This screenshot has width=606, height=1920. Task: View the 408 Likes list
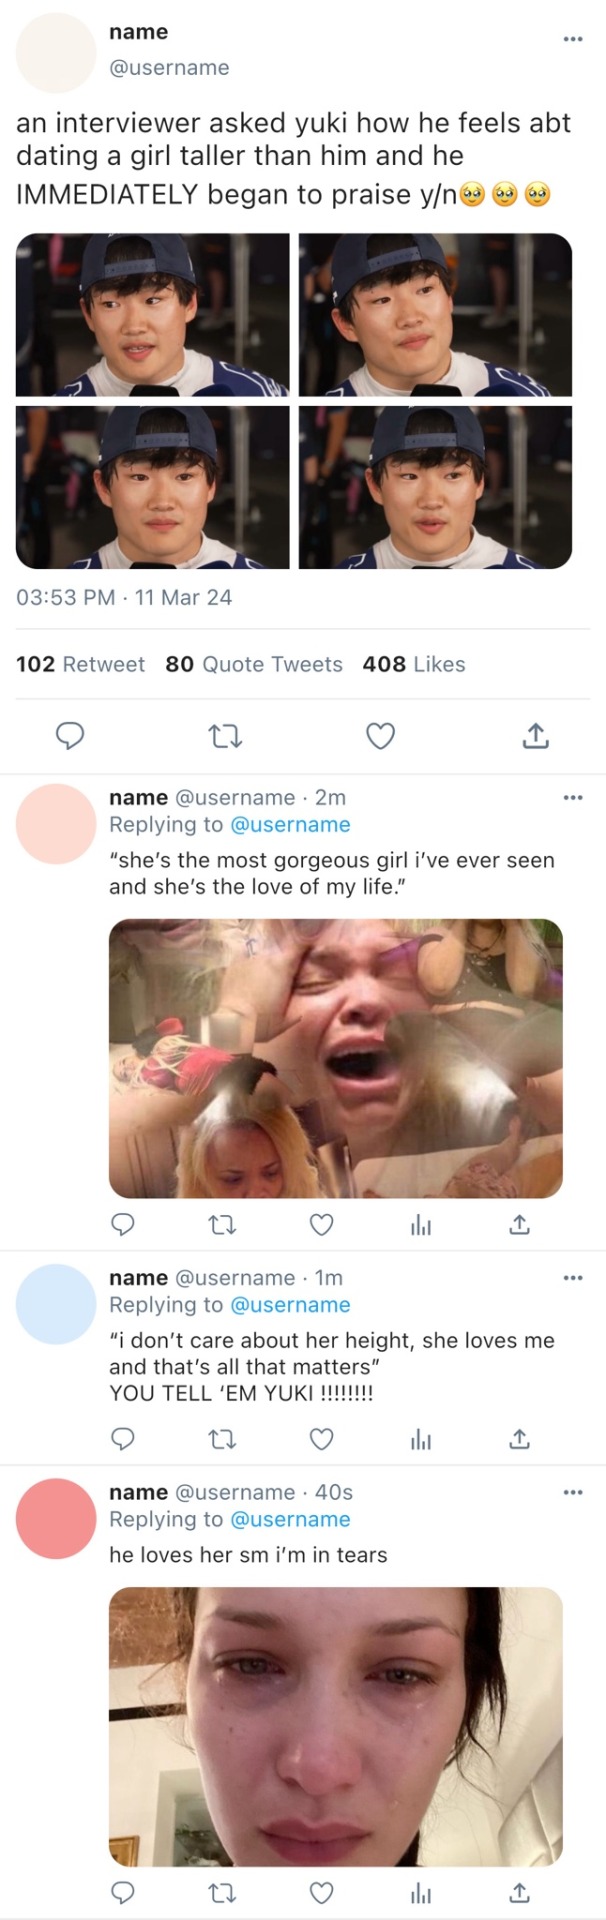click(x=414, y=664)
